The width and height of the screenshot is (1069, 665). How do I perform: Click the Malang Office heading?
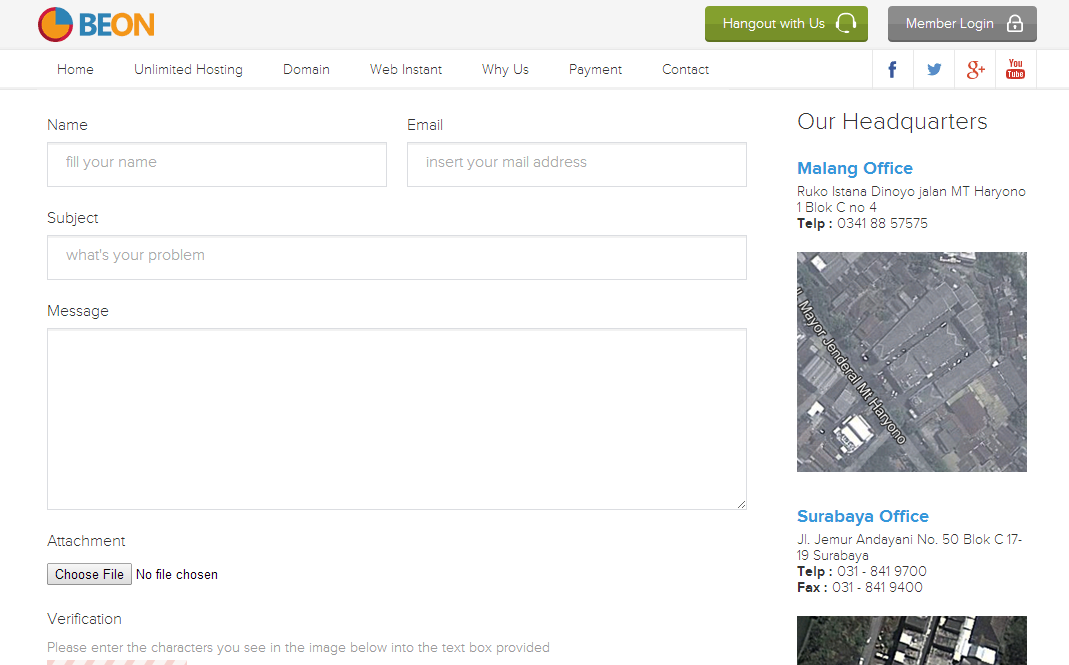click(x=855, y=168)
